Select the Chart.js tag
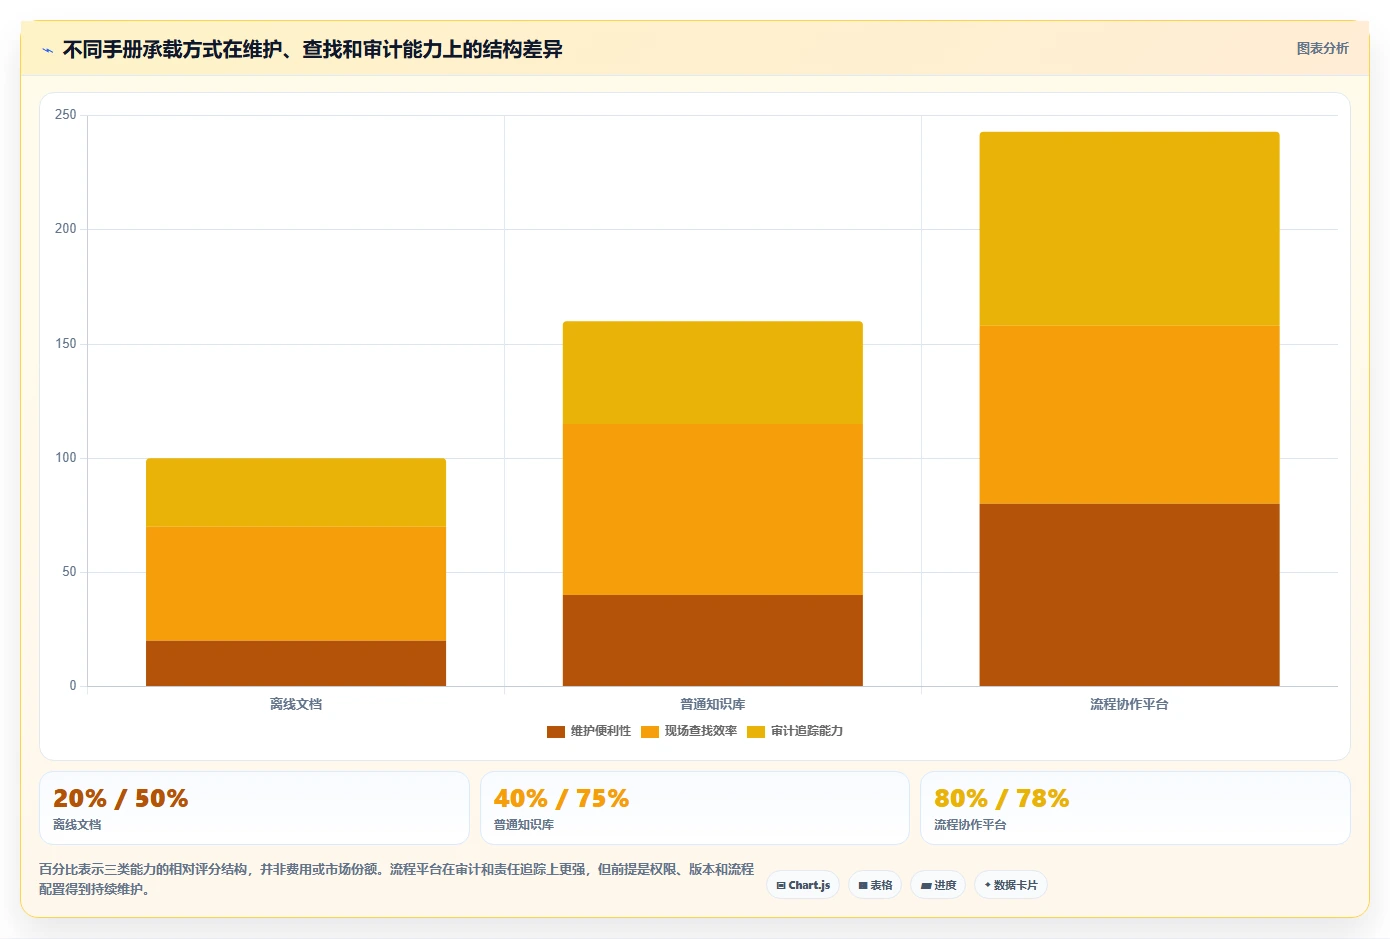Screen dimensions: 1390x939 pyautogui.click(x=803, y=885)
